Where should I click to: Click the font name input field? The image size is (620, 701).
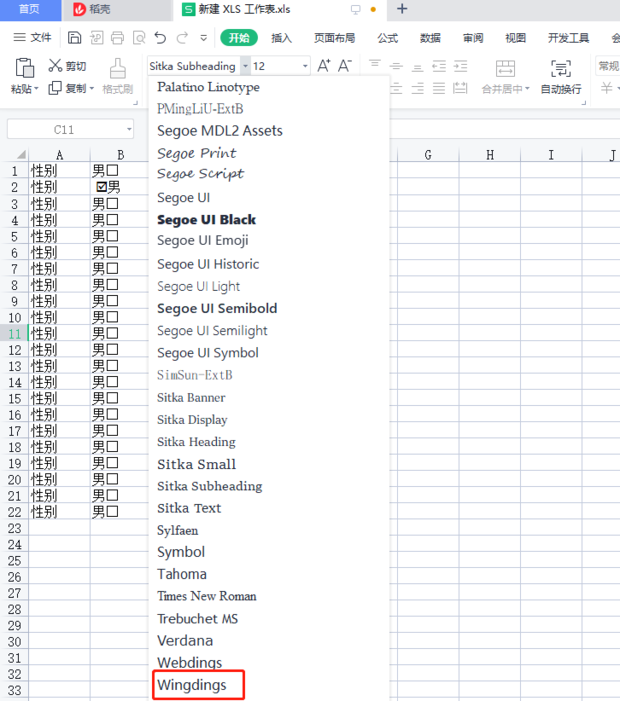pos(194,66)
